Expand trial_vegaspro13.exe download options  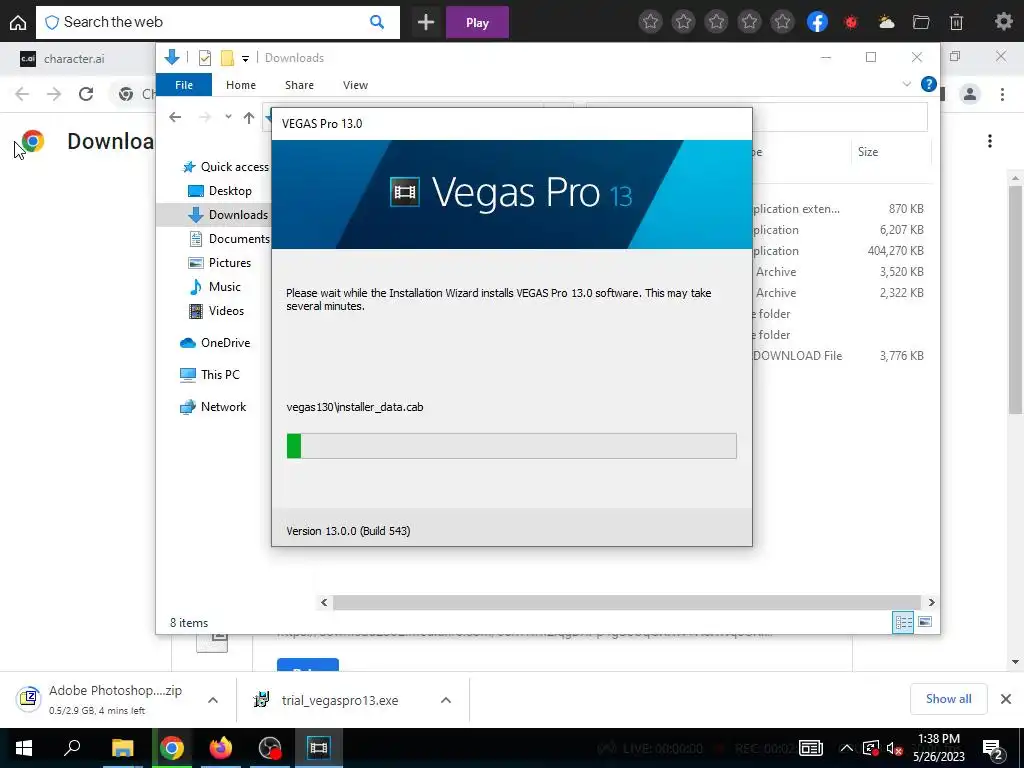coord(446,700)
